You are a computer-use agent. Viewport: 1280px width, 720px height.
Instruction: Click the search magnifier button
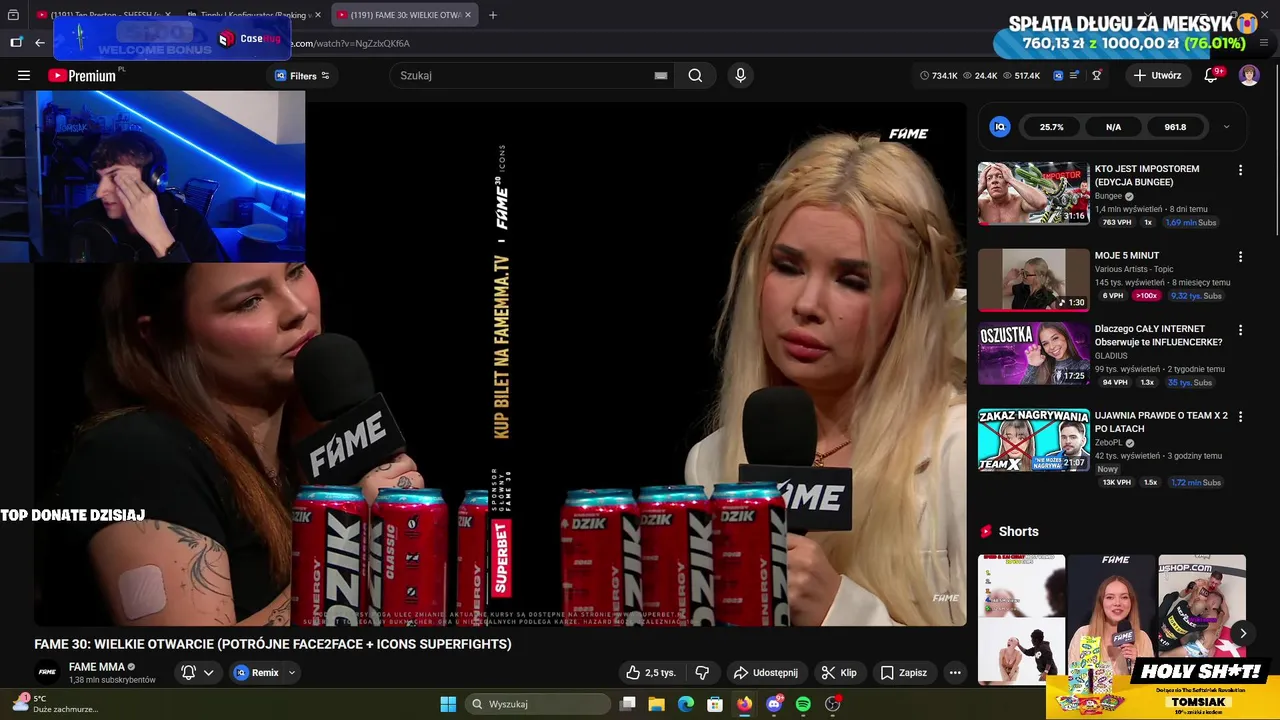pos(695,75)
